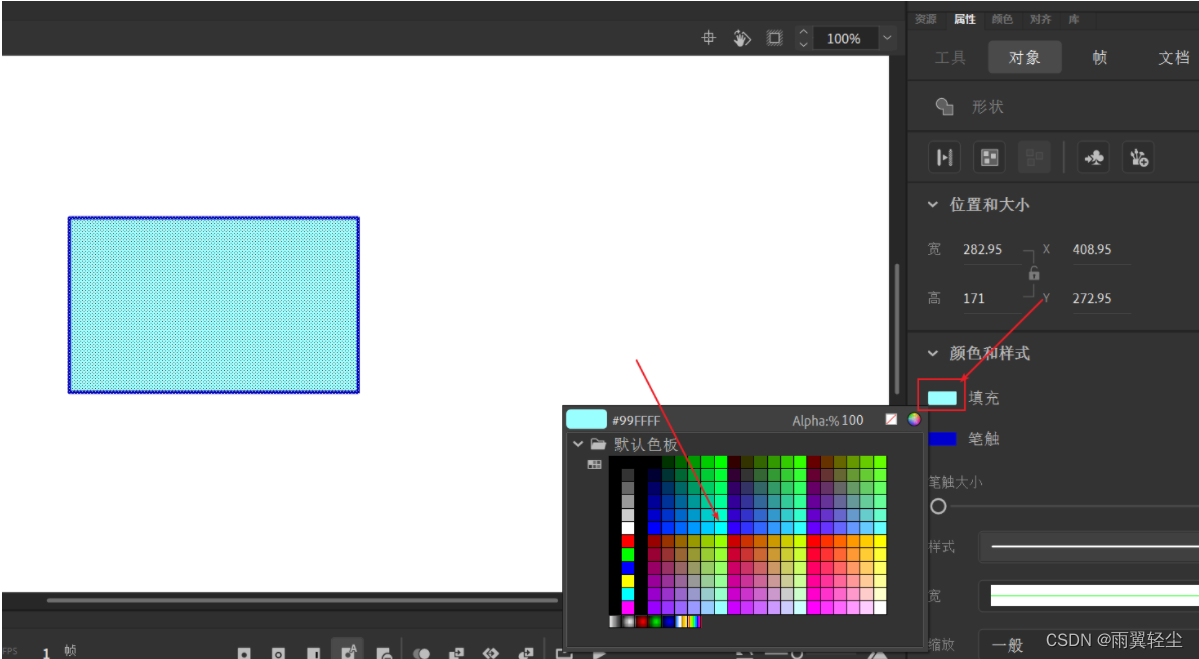The height and width of the screenshot is (659, 1199).
Task: Open the 填充 fill color swatch
Action: [942, 398]
